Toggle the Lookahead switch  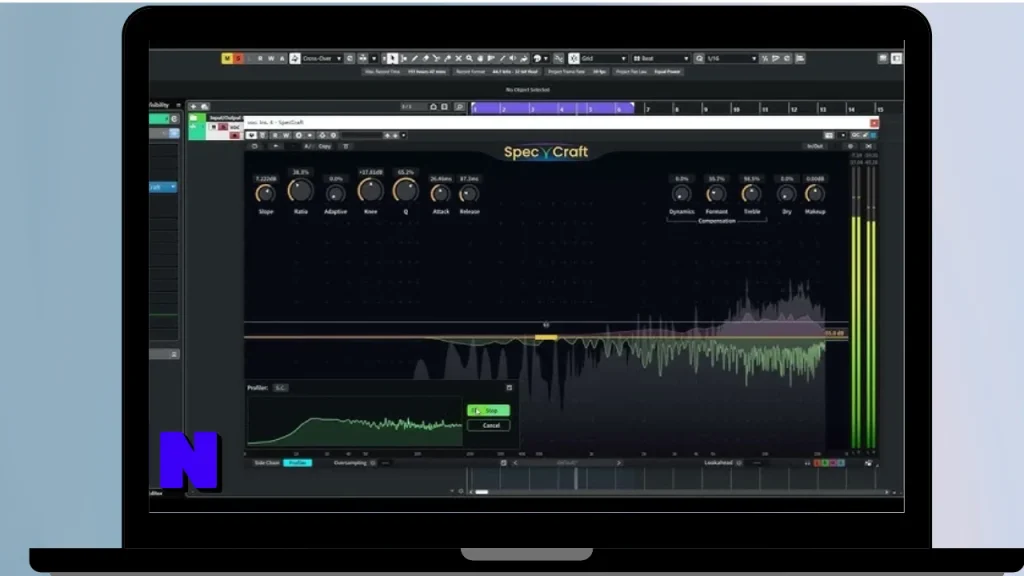[739, 463]
